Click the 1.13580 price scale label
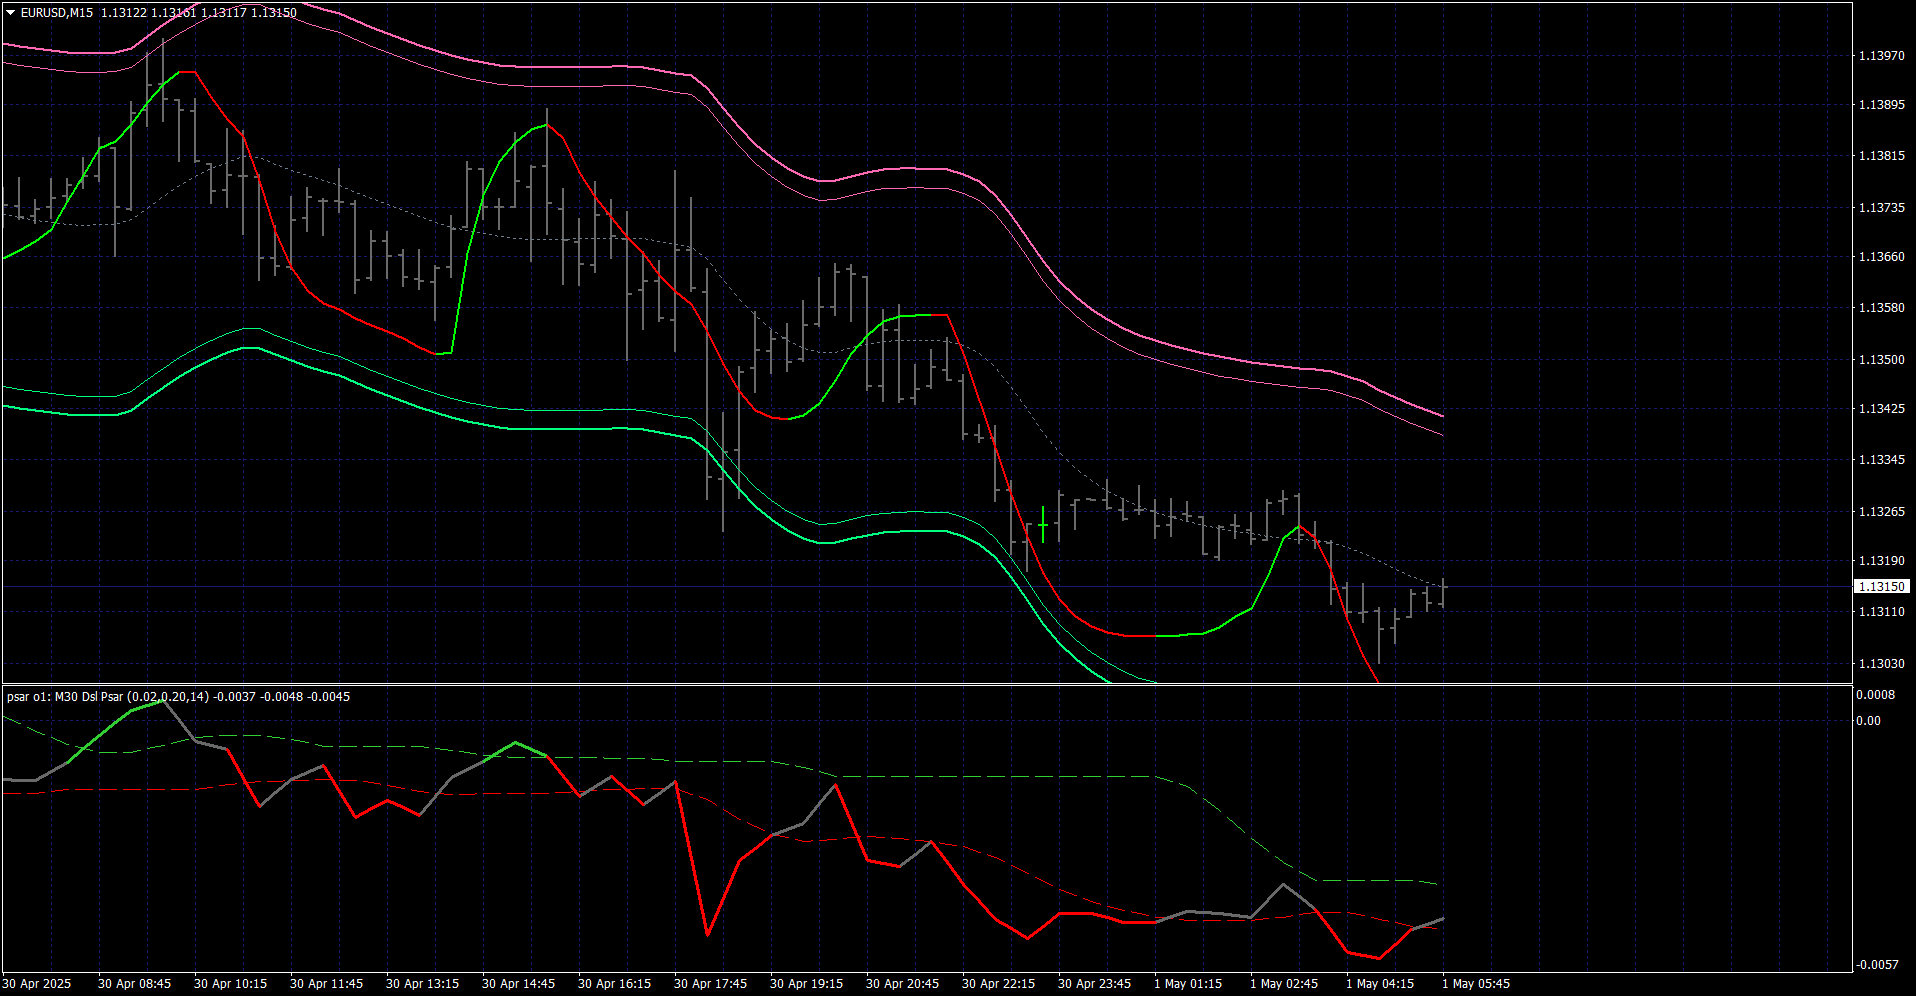 1881,308
